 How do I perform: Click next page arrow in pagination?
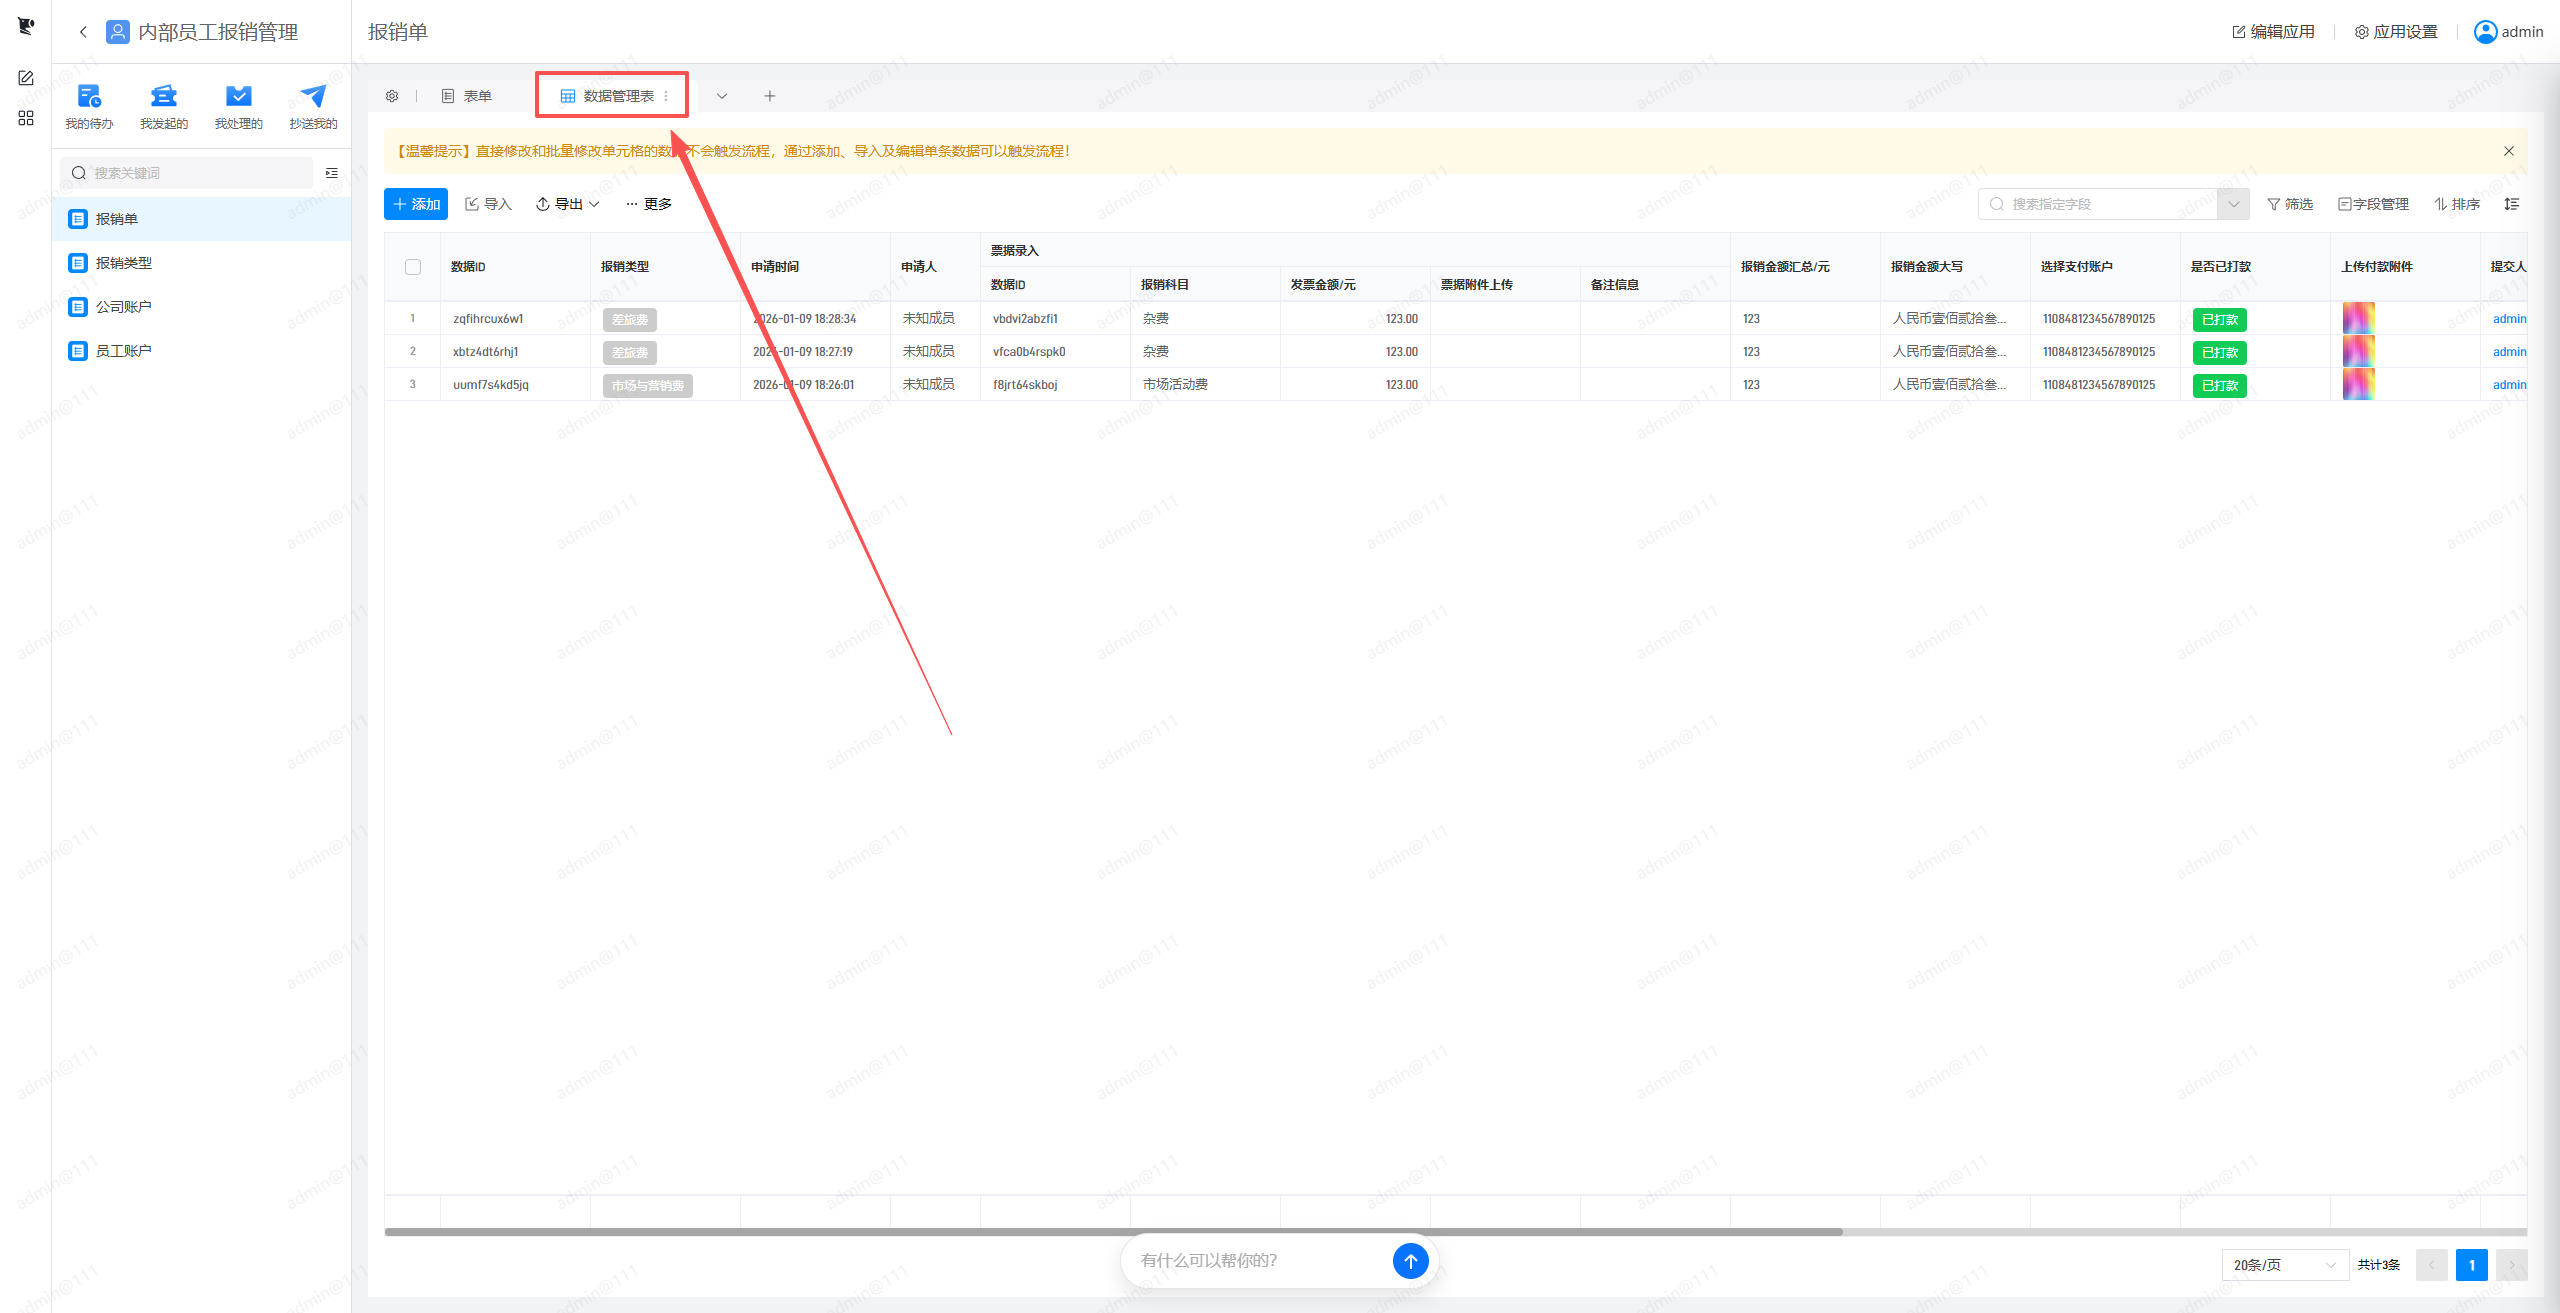pyautogui.click(x=2511, y=1265)
